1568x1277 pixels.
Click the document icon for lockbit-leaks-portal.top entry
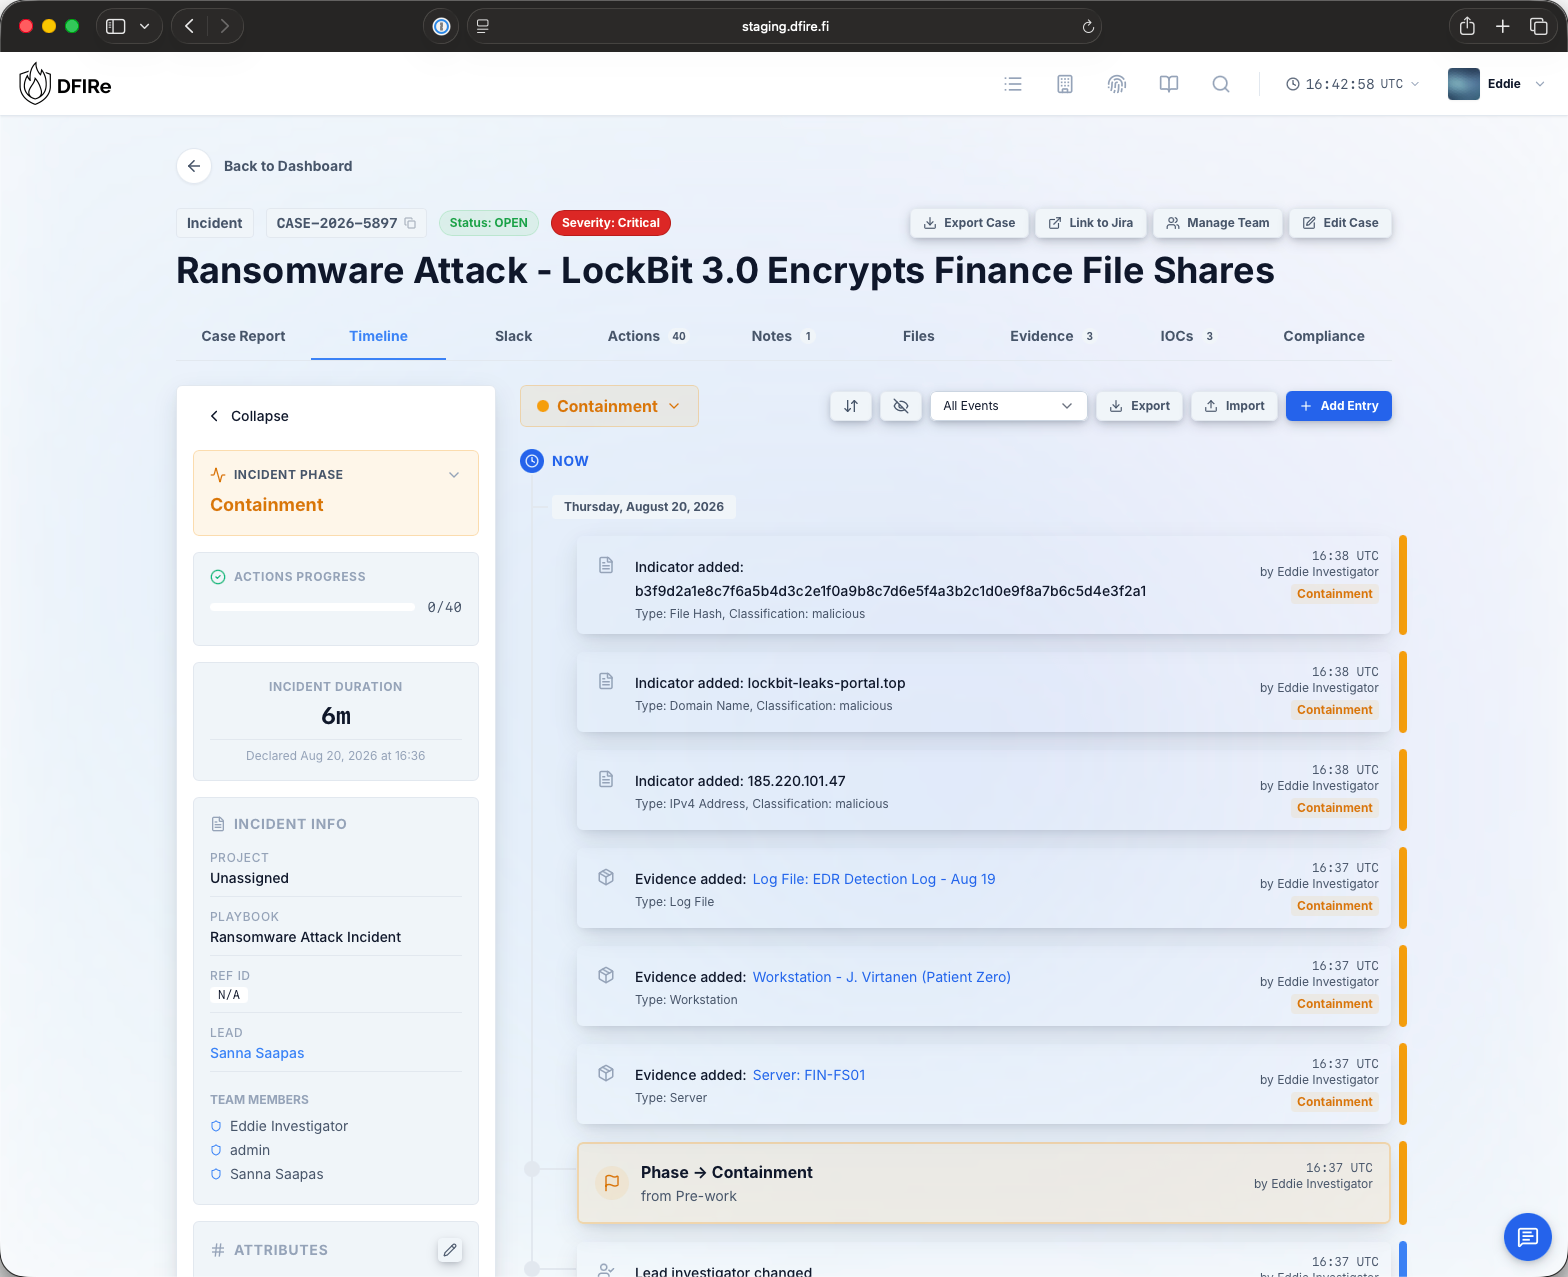coord(606,681)
